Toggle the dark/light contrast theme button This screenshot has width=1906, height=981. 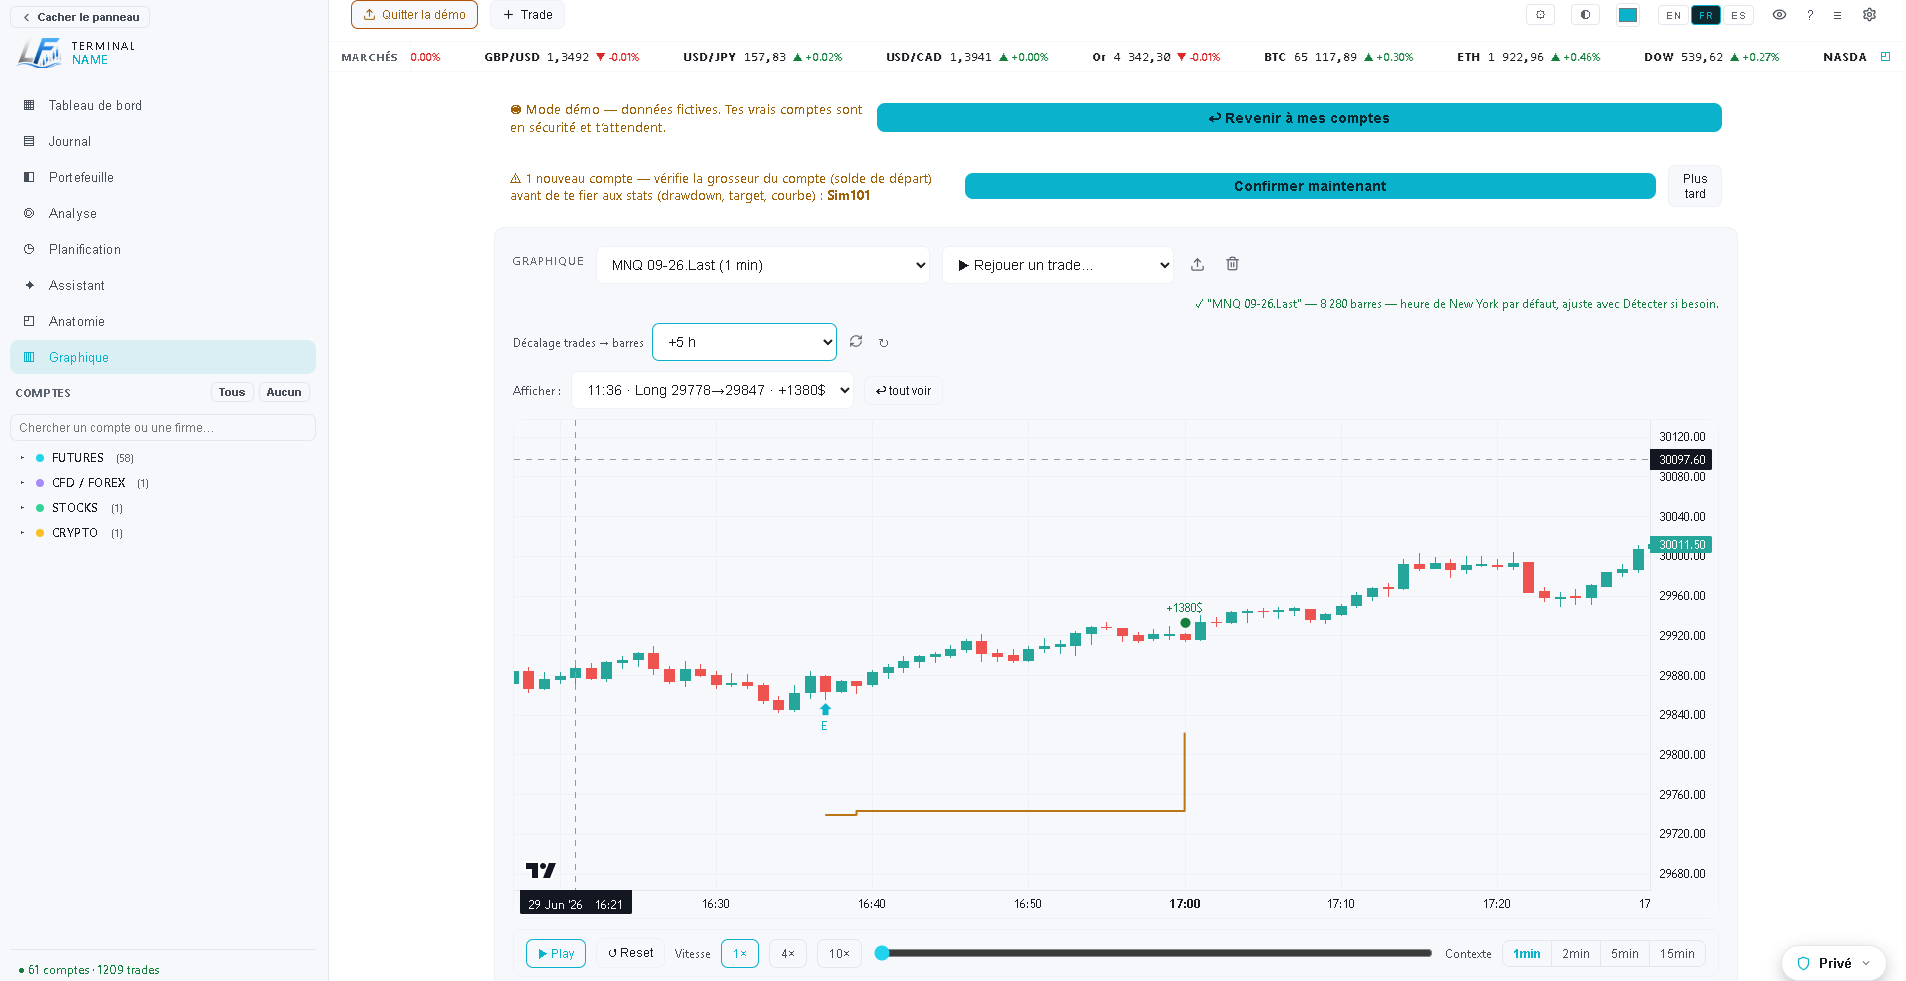click(x=1585, y=15)
